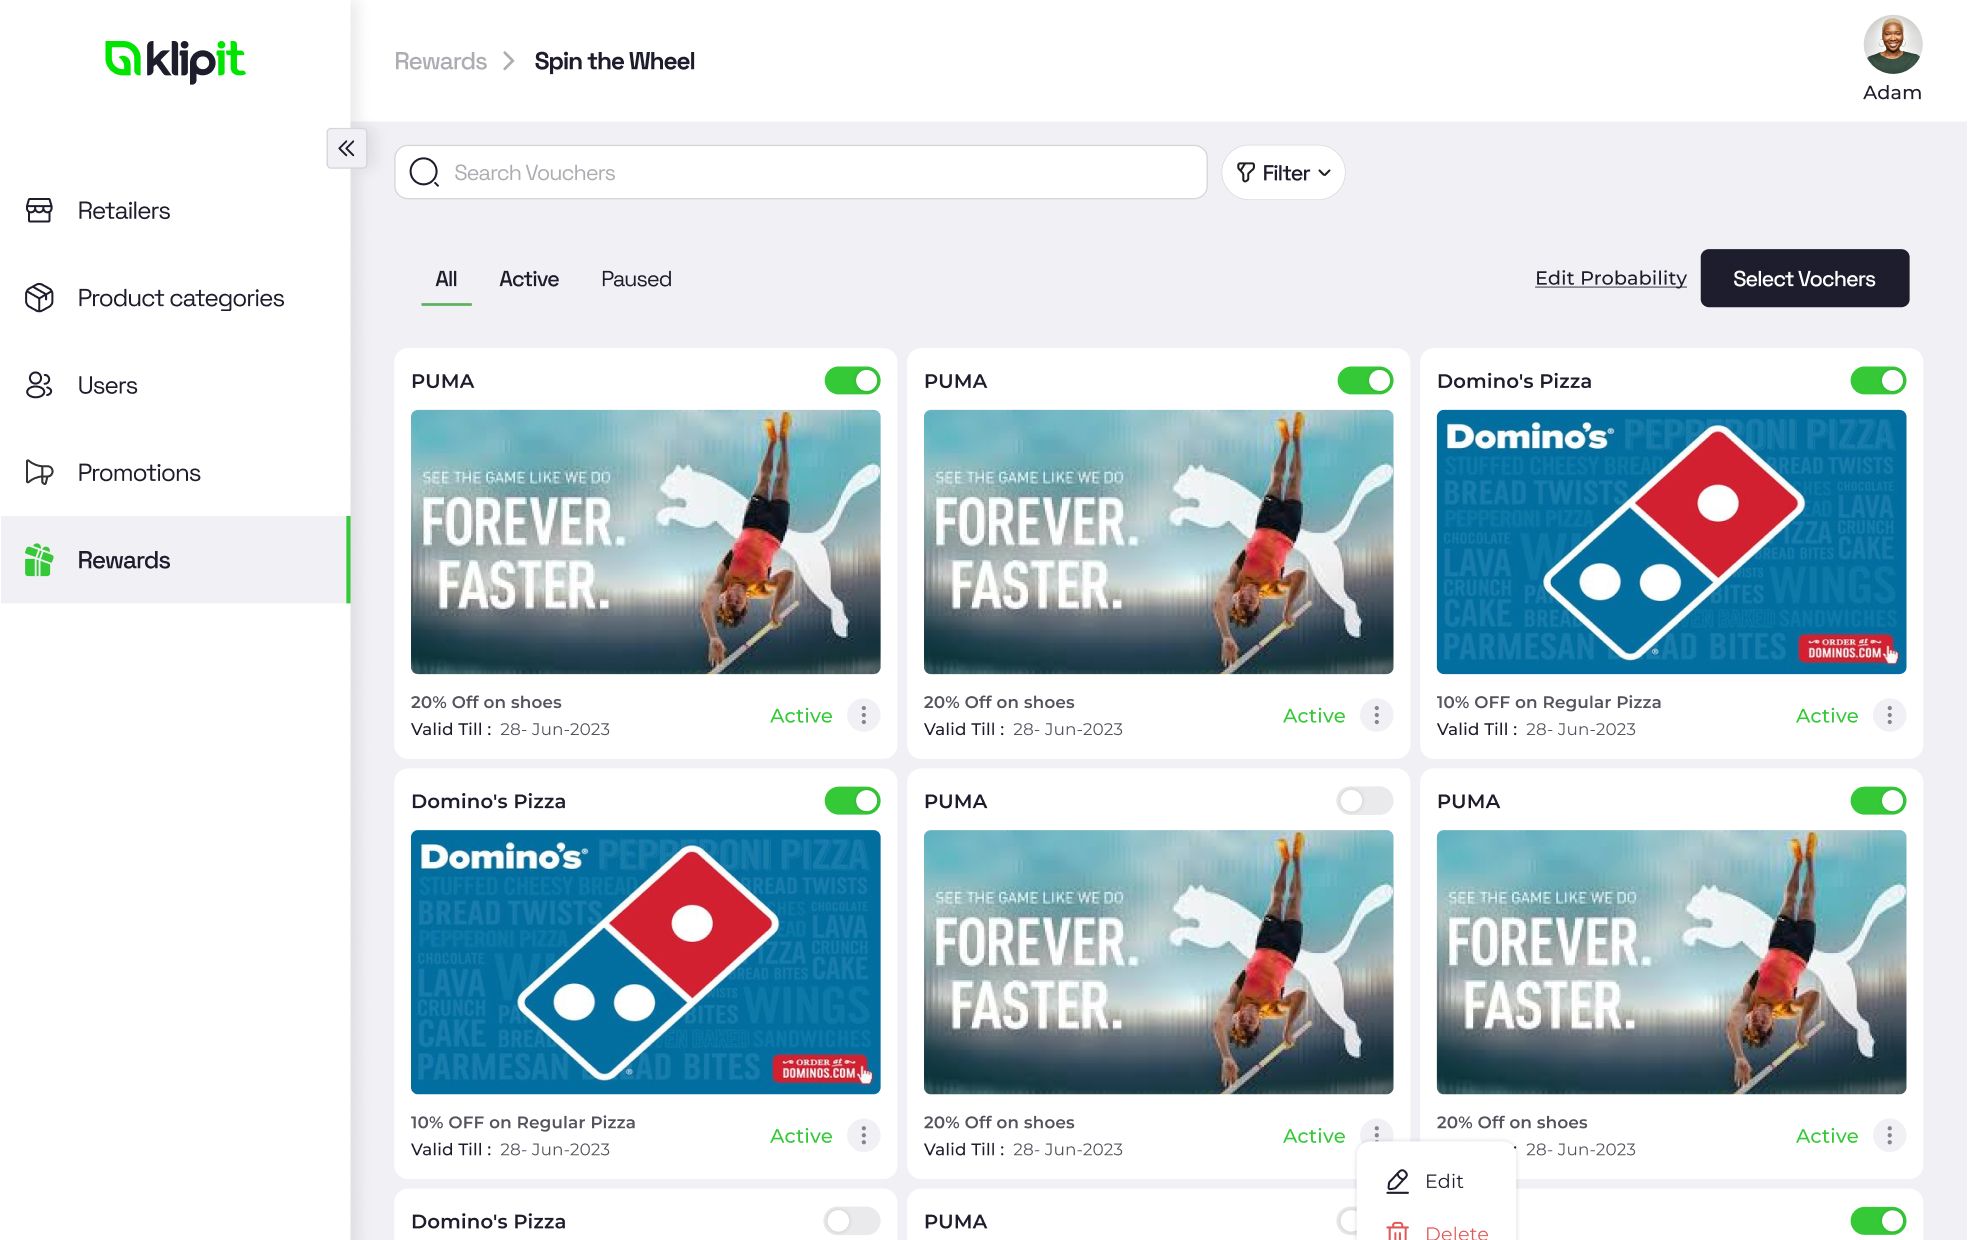The image size is (1968, 1240).
Task: Click '10% OFF on Regular Pizza' in second row
Action: click(523, 1122)
